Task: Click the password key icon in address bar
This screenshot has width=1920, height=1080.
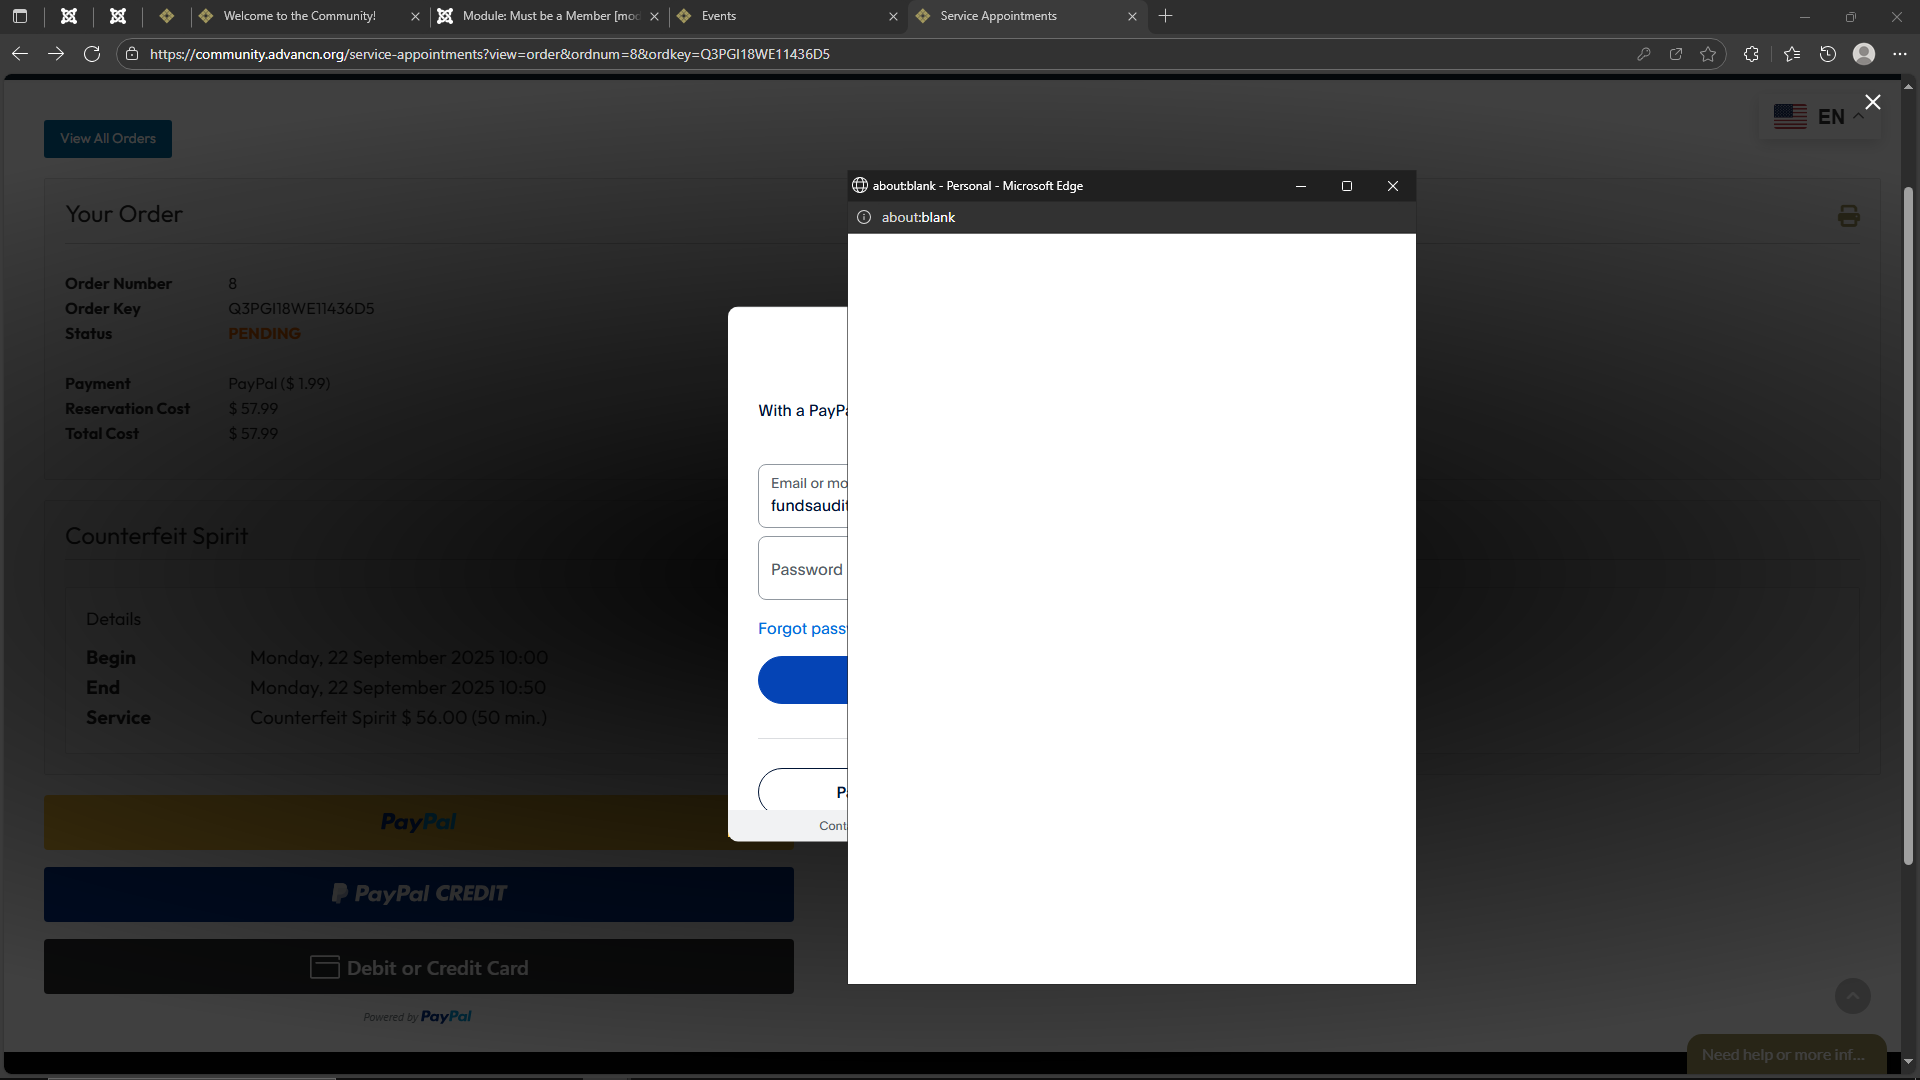Action: (x=1643, y=54)
